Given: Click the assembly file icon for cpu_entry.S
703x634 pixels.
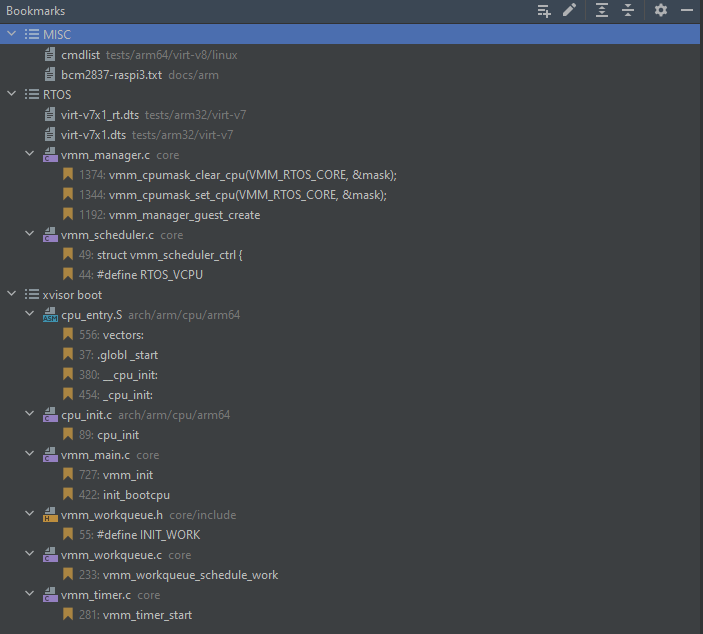Looking at the screenshot, I should 49,315.
